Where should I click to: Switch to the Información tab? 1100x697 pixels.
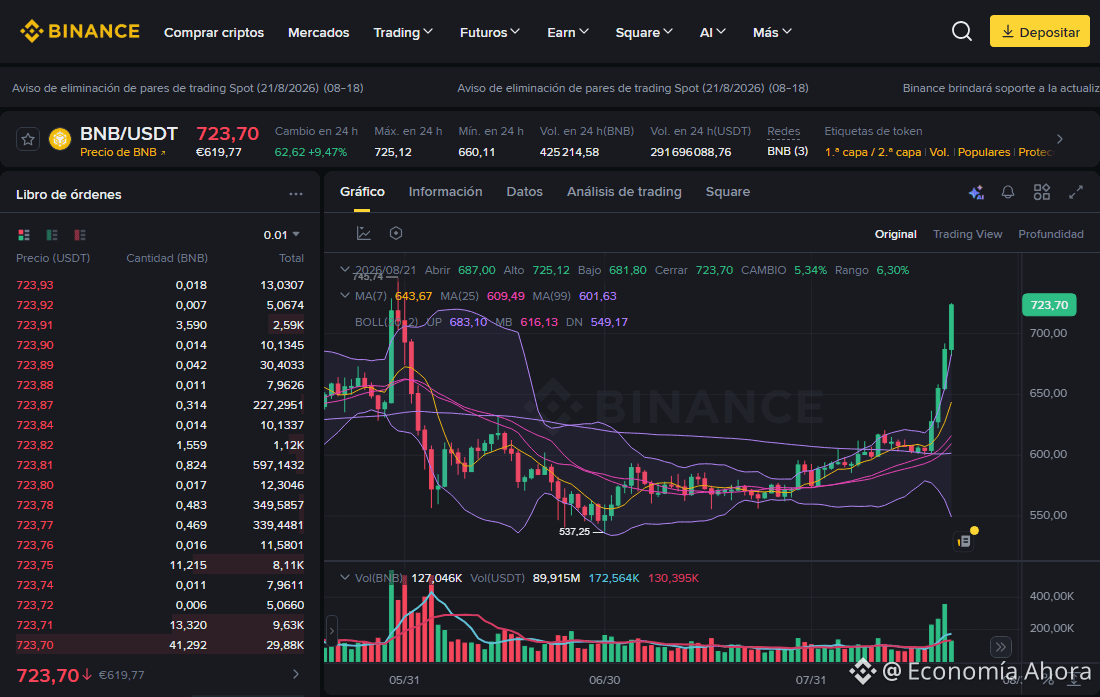tap(445, 191)
